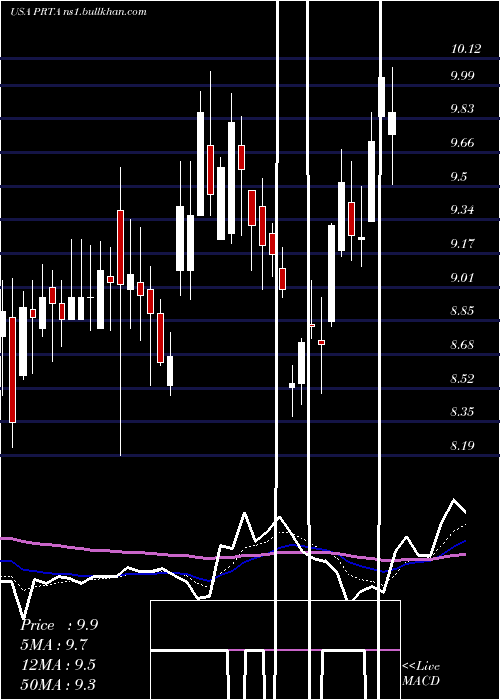Screen dimensions: 500x700
Task: Click the 9.01 price axis label
Action: [462, 278]
